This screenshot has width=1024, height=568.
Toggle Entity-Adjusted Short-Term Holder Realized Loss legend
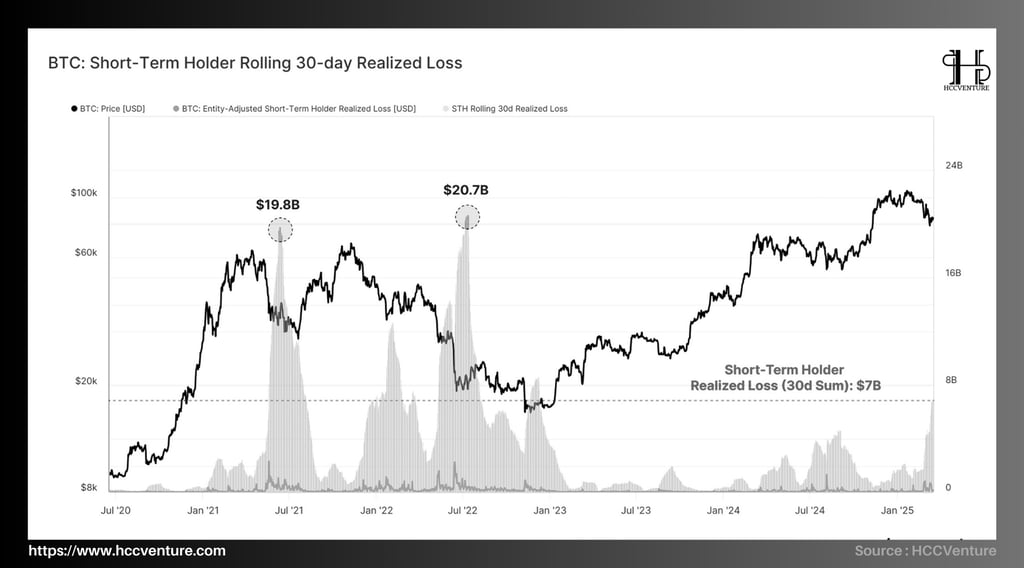click(294, 109)
